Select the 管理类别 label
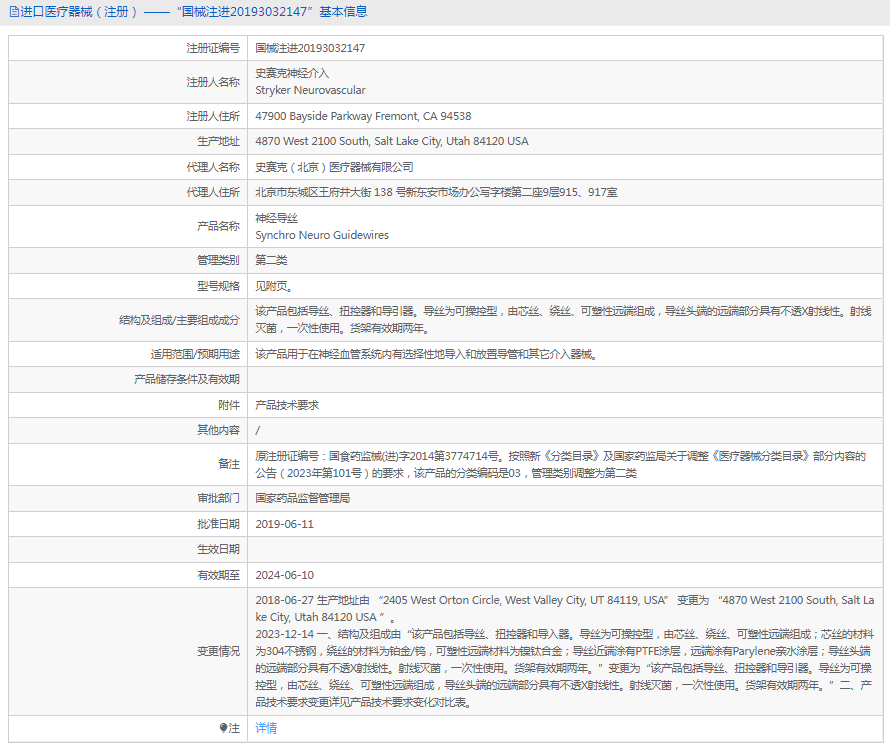The image size is (890, 751). click(x=219, y=261)
